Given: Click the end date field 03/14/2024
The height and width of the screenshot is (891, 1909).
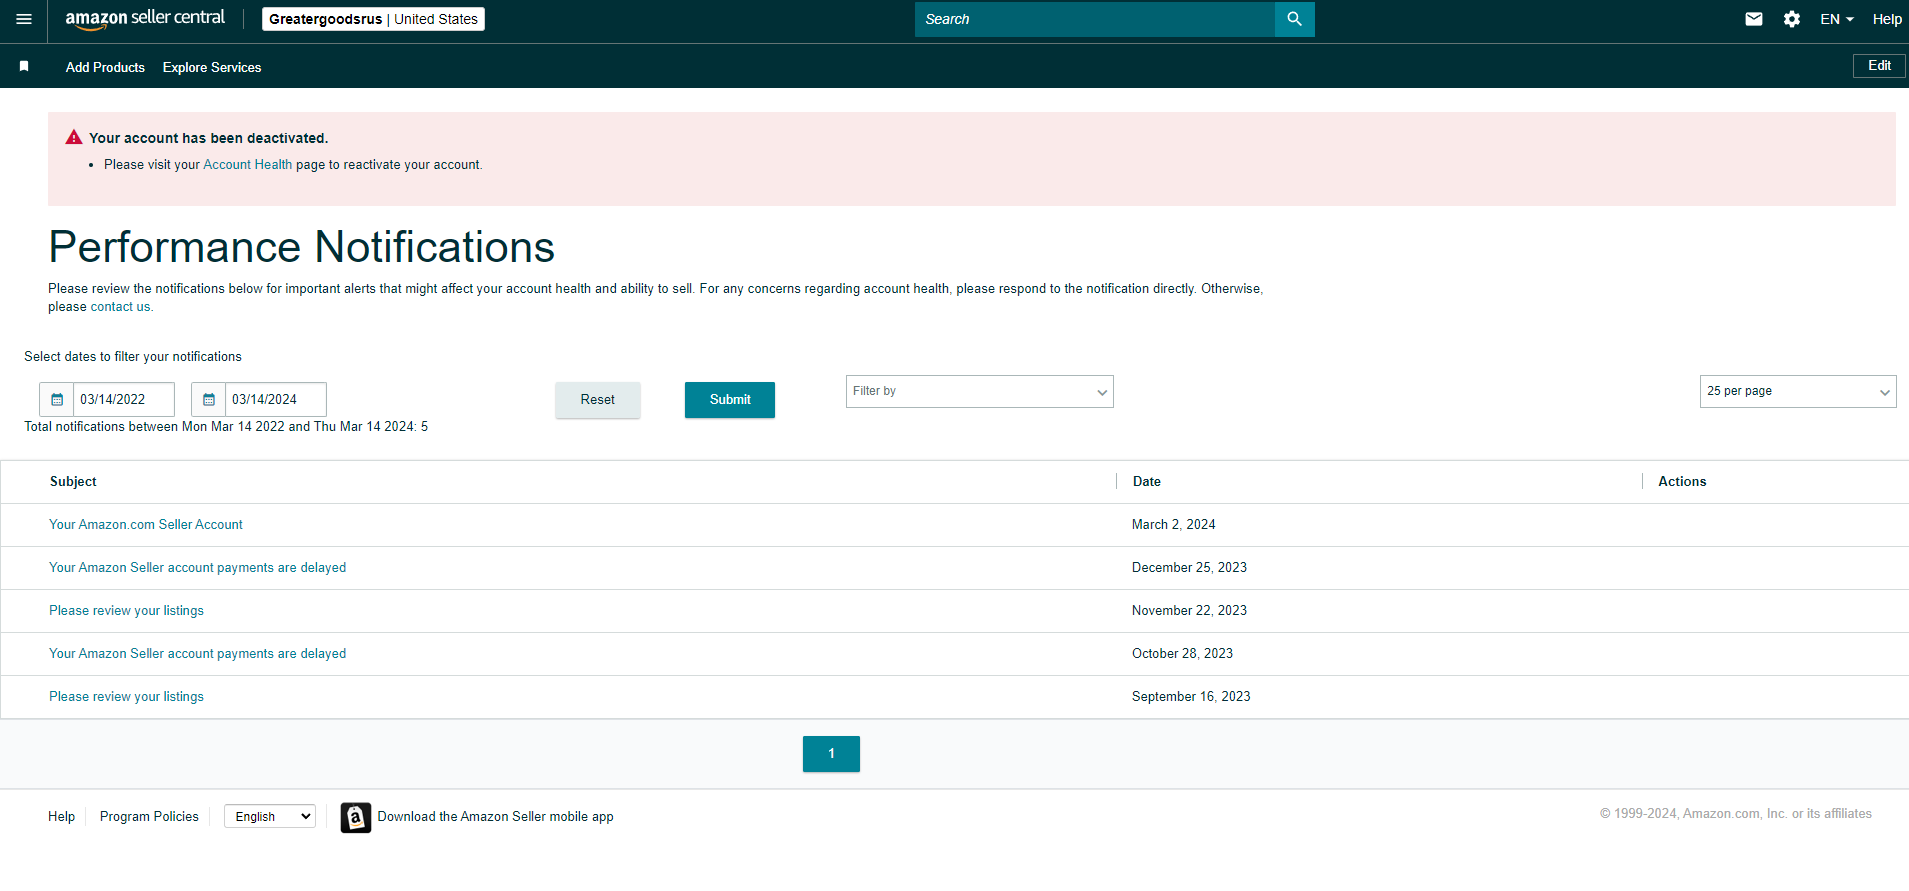Looking at the screenshot, I should coord(276,399).
